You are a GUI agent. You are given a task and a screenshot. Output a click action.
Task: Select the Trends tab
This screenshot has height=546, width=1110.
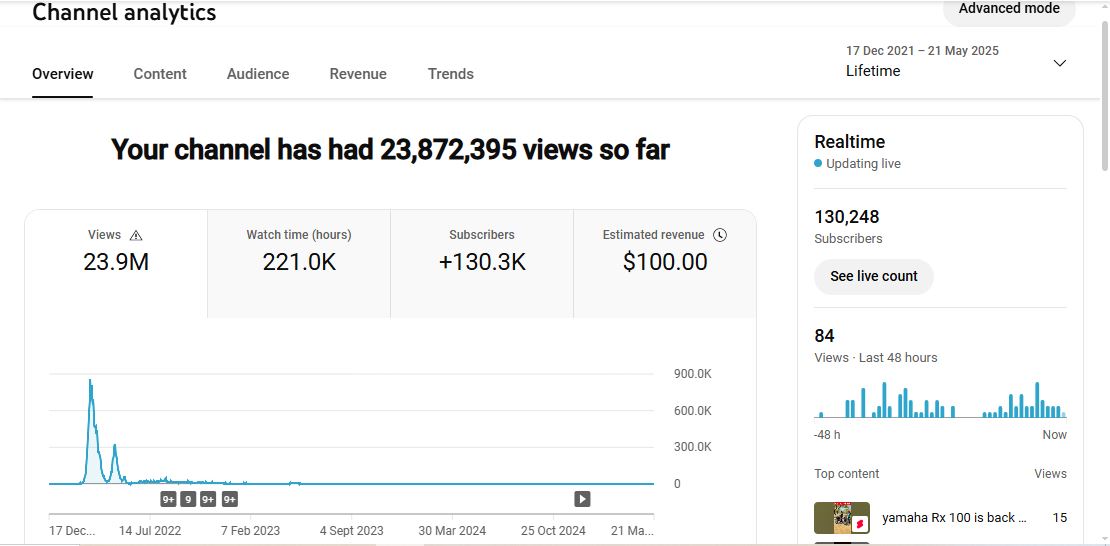coord(451,74)
